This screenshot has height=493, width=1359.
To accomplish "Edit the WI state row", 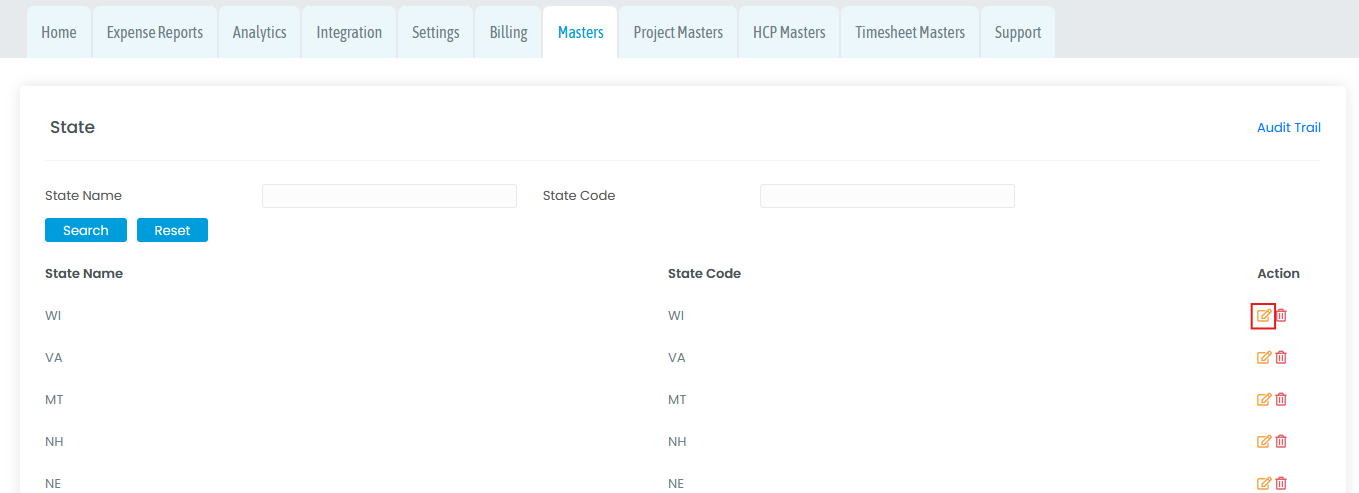I will click(x=1264, y=316).
